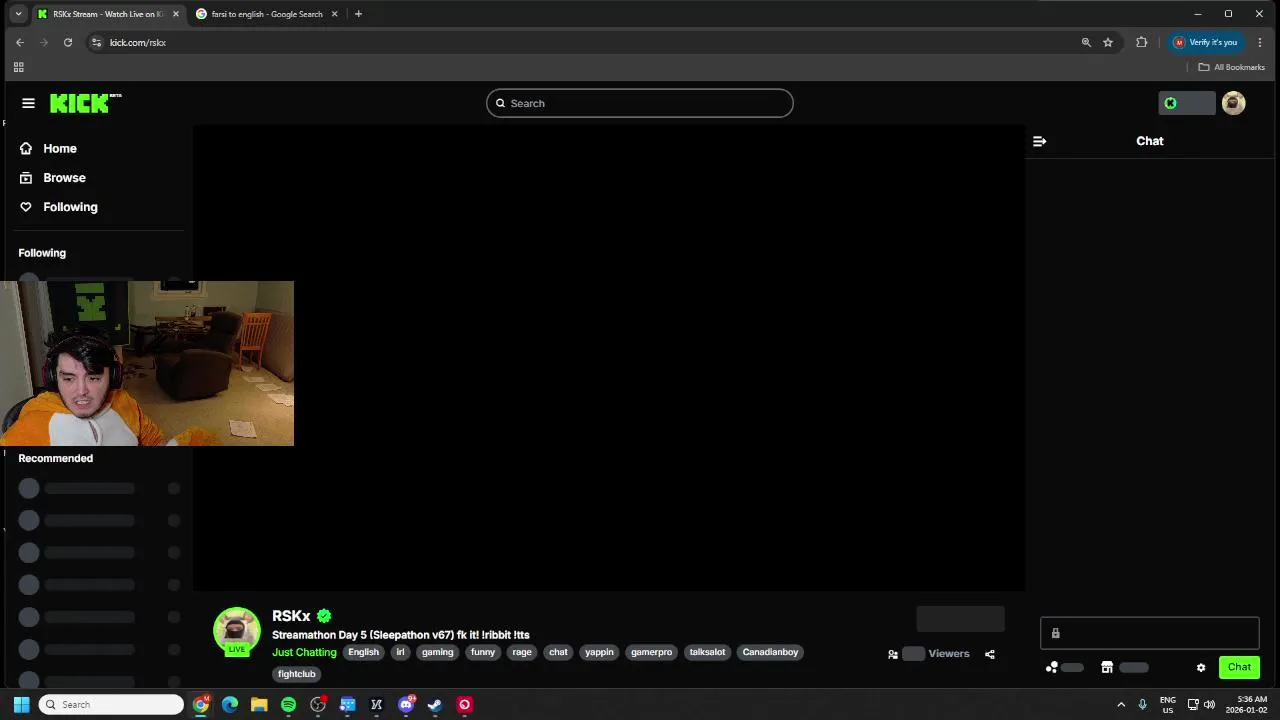
Task: Select the gamerpro tag
Action: point(651,652)
